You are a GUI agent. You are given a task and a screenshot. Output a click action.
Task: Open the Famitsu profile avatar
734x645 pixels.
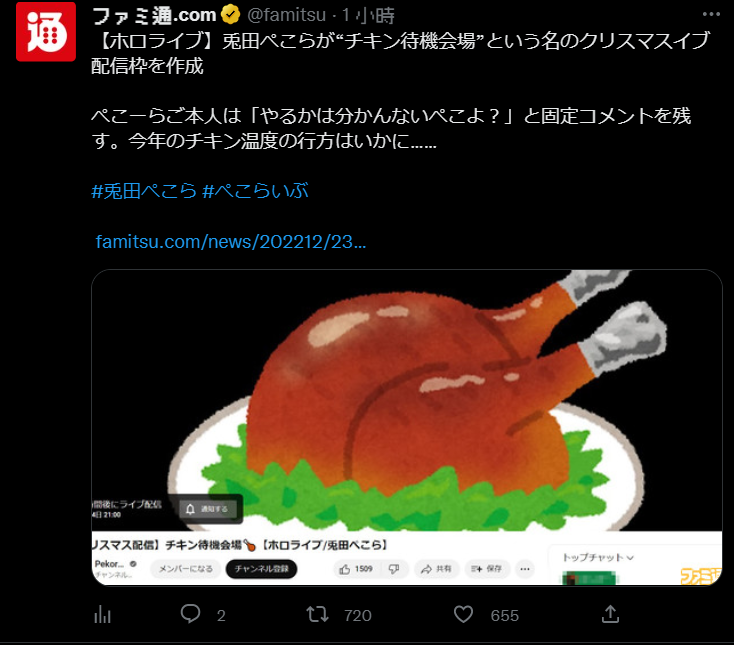tap(46, 32)
